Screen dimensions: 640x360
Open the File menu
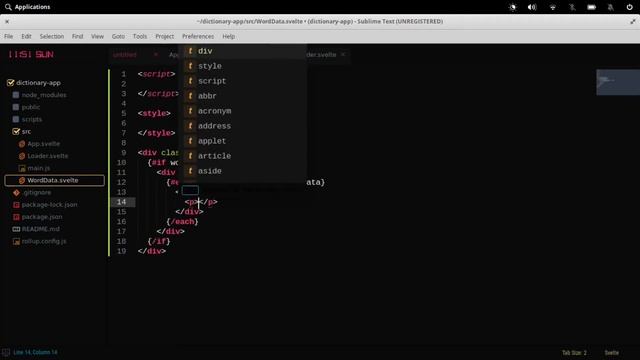pyautogui.click(x=9, y=36)
